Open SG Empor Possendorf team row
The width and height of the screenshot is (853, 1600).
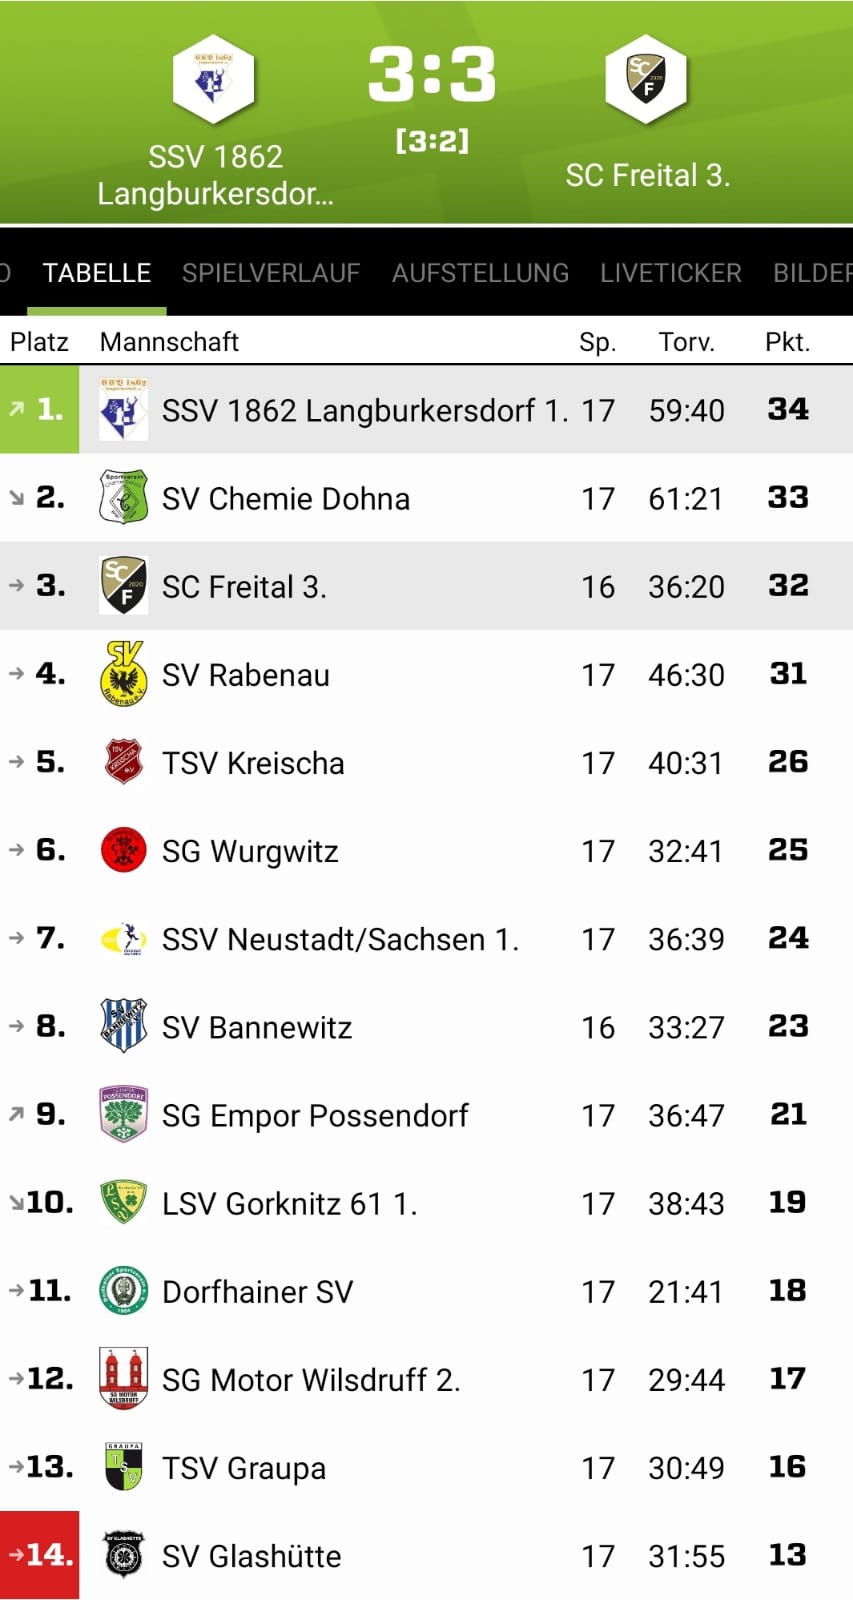(x=426, y=1114)
